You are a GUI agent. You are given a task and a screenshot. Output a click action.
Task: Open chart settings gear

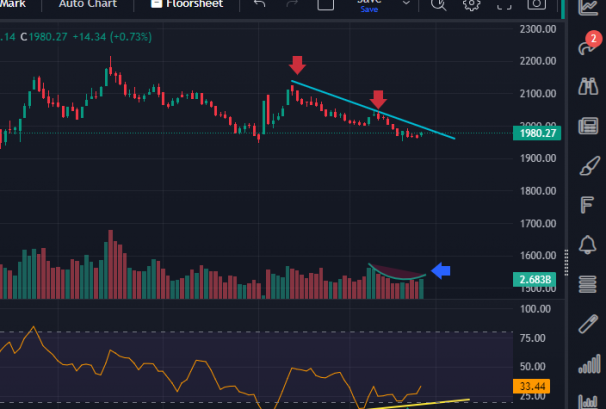[x=472, y=5]
